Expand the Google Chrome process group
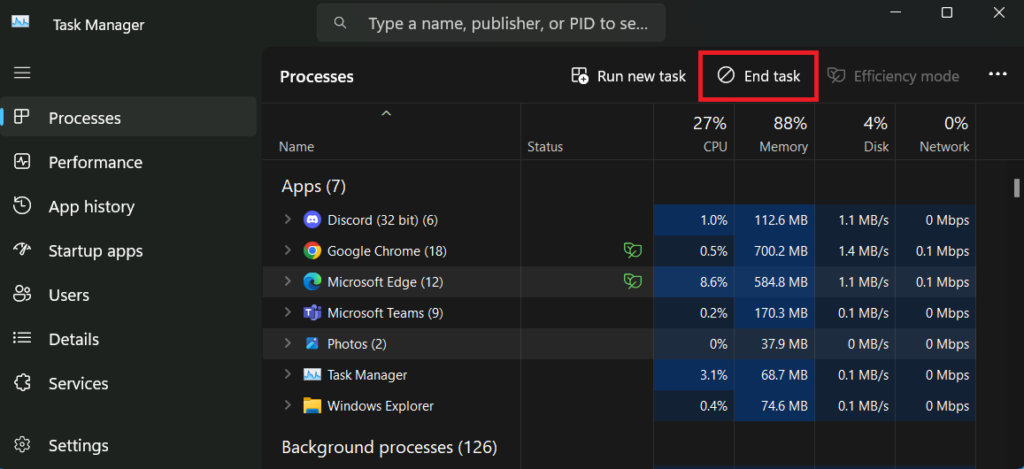This screenshot has height=469, width=1024. [287, 250]
